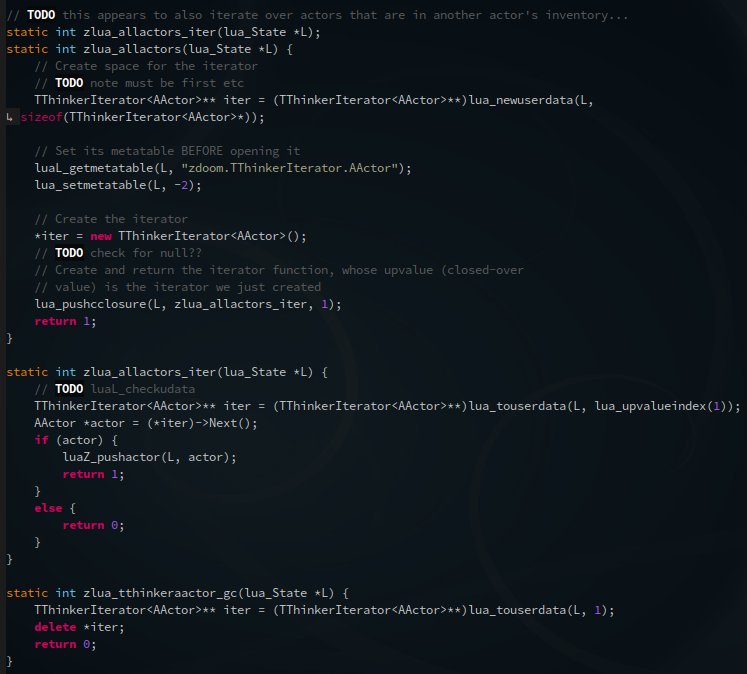
Task: Click the comment 'check for null??'
Action: [x=118, y=253]
